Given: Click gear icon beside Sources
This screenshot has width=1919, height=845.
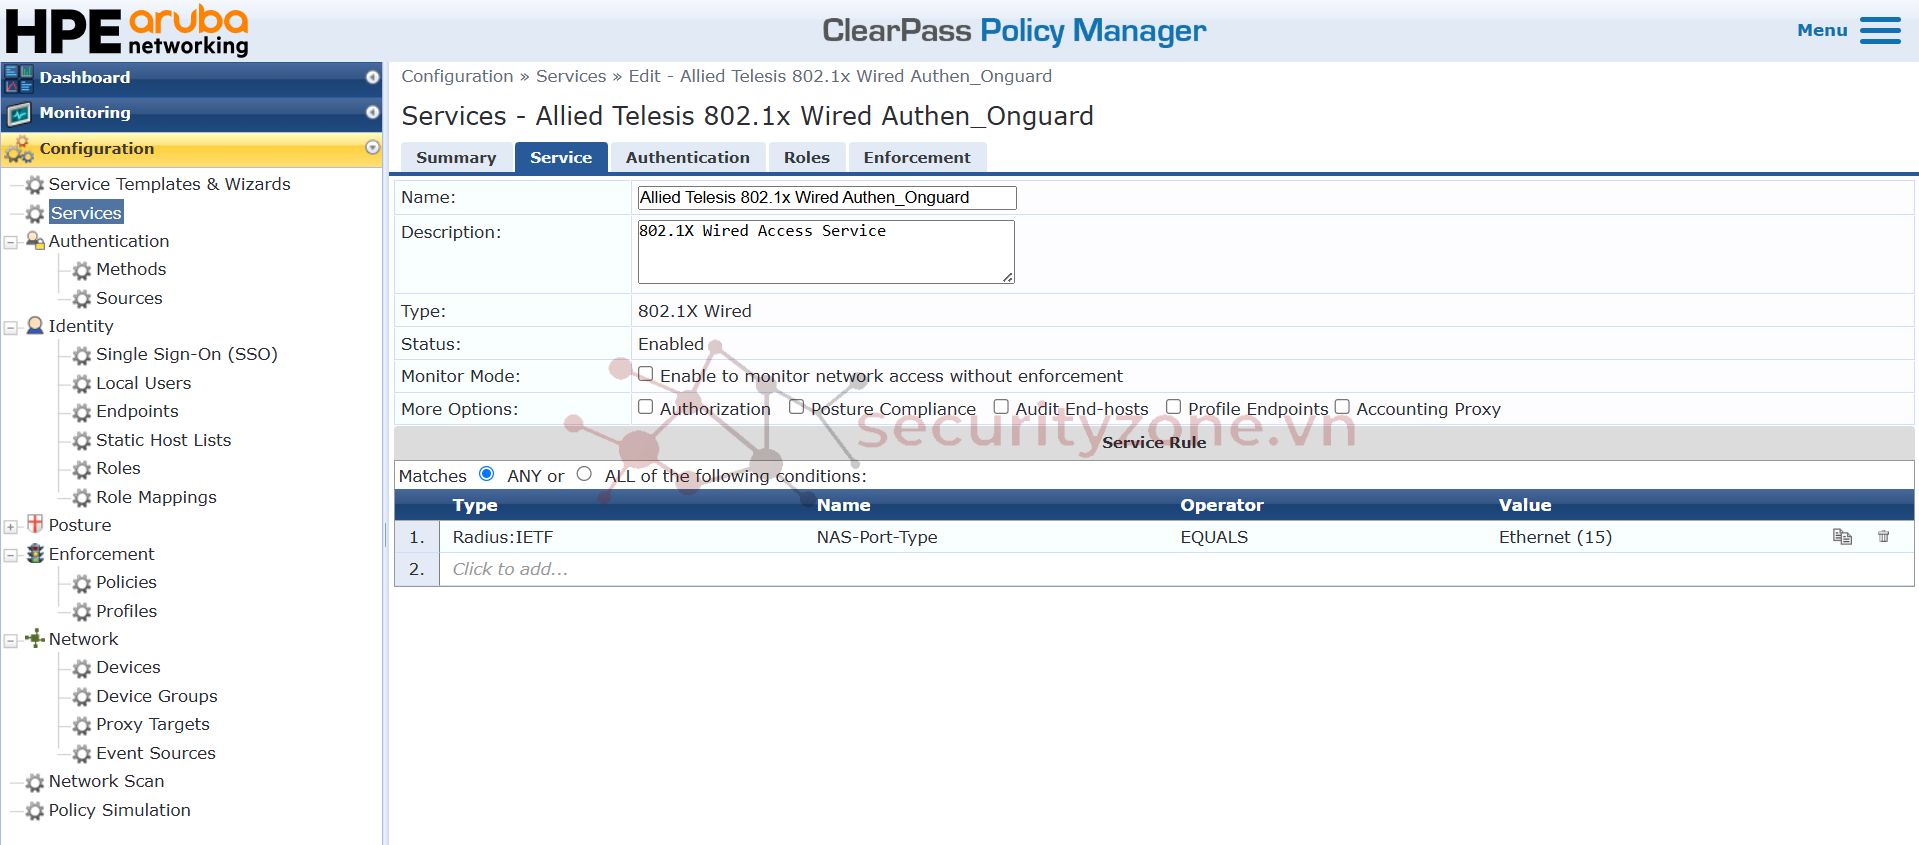Looking at the screenshot, I should click(82, 299).
